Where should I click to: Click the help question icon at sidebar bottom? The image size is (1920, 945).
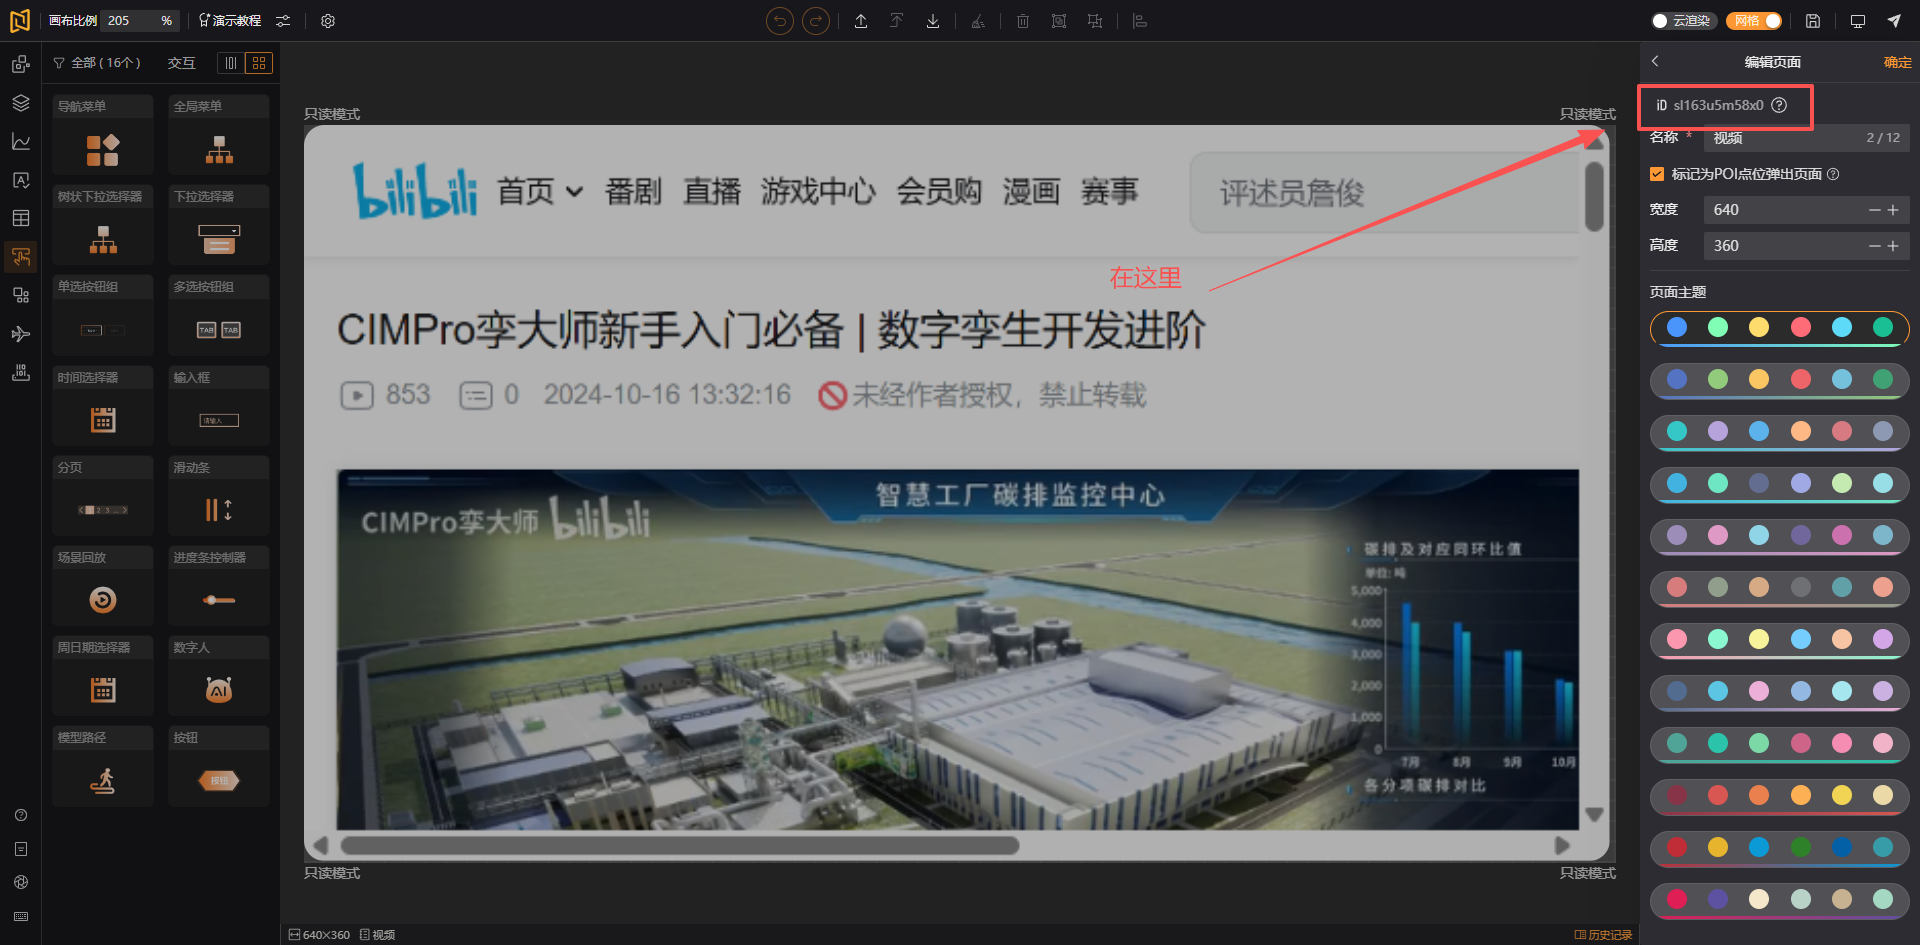pos(21,815)
